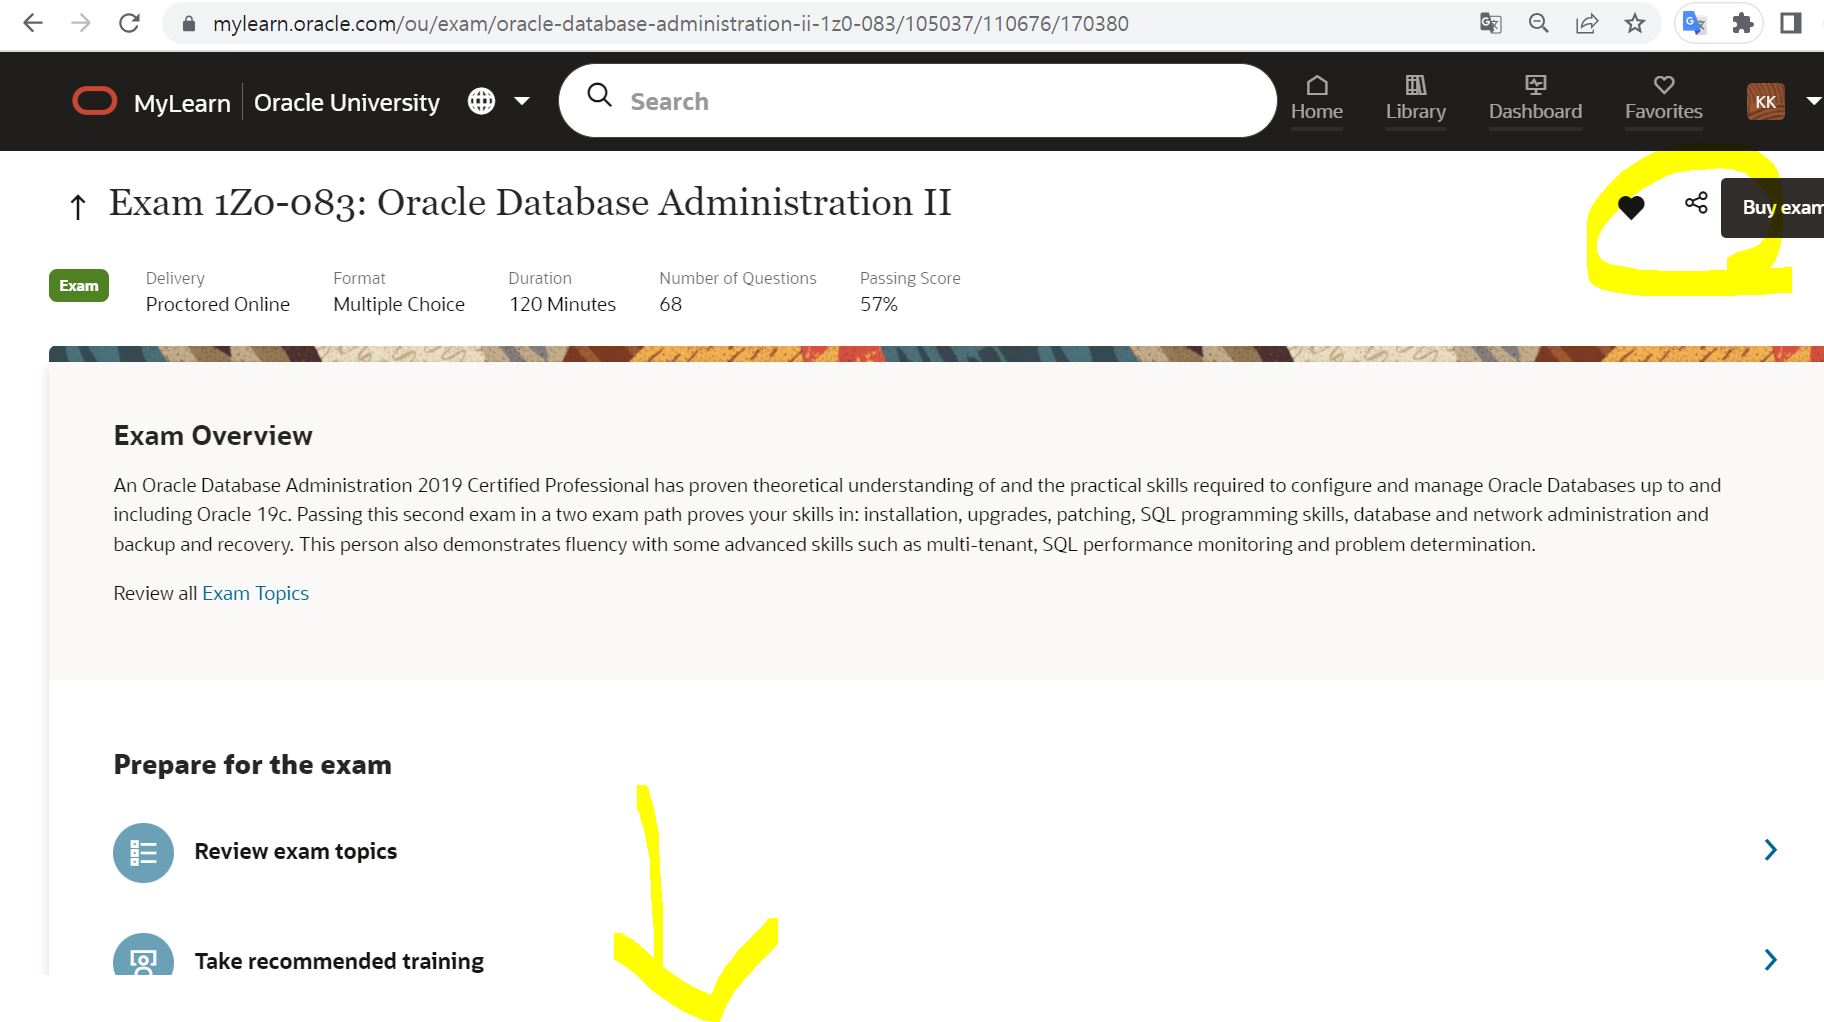
Task: Focus the Search input field
Action: (917, 101)
